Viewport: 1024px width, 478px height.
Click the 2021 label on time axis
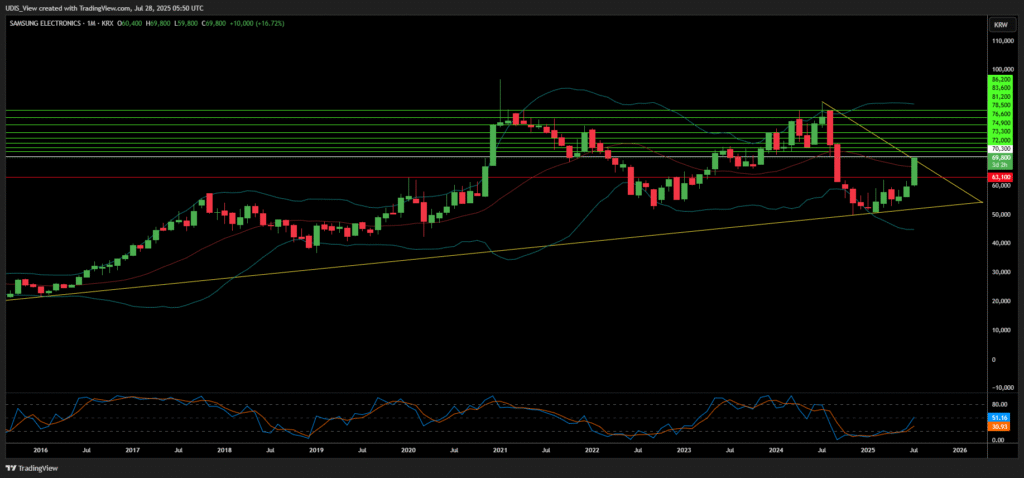tap(500, 451)
